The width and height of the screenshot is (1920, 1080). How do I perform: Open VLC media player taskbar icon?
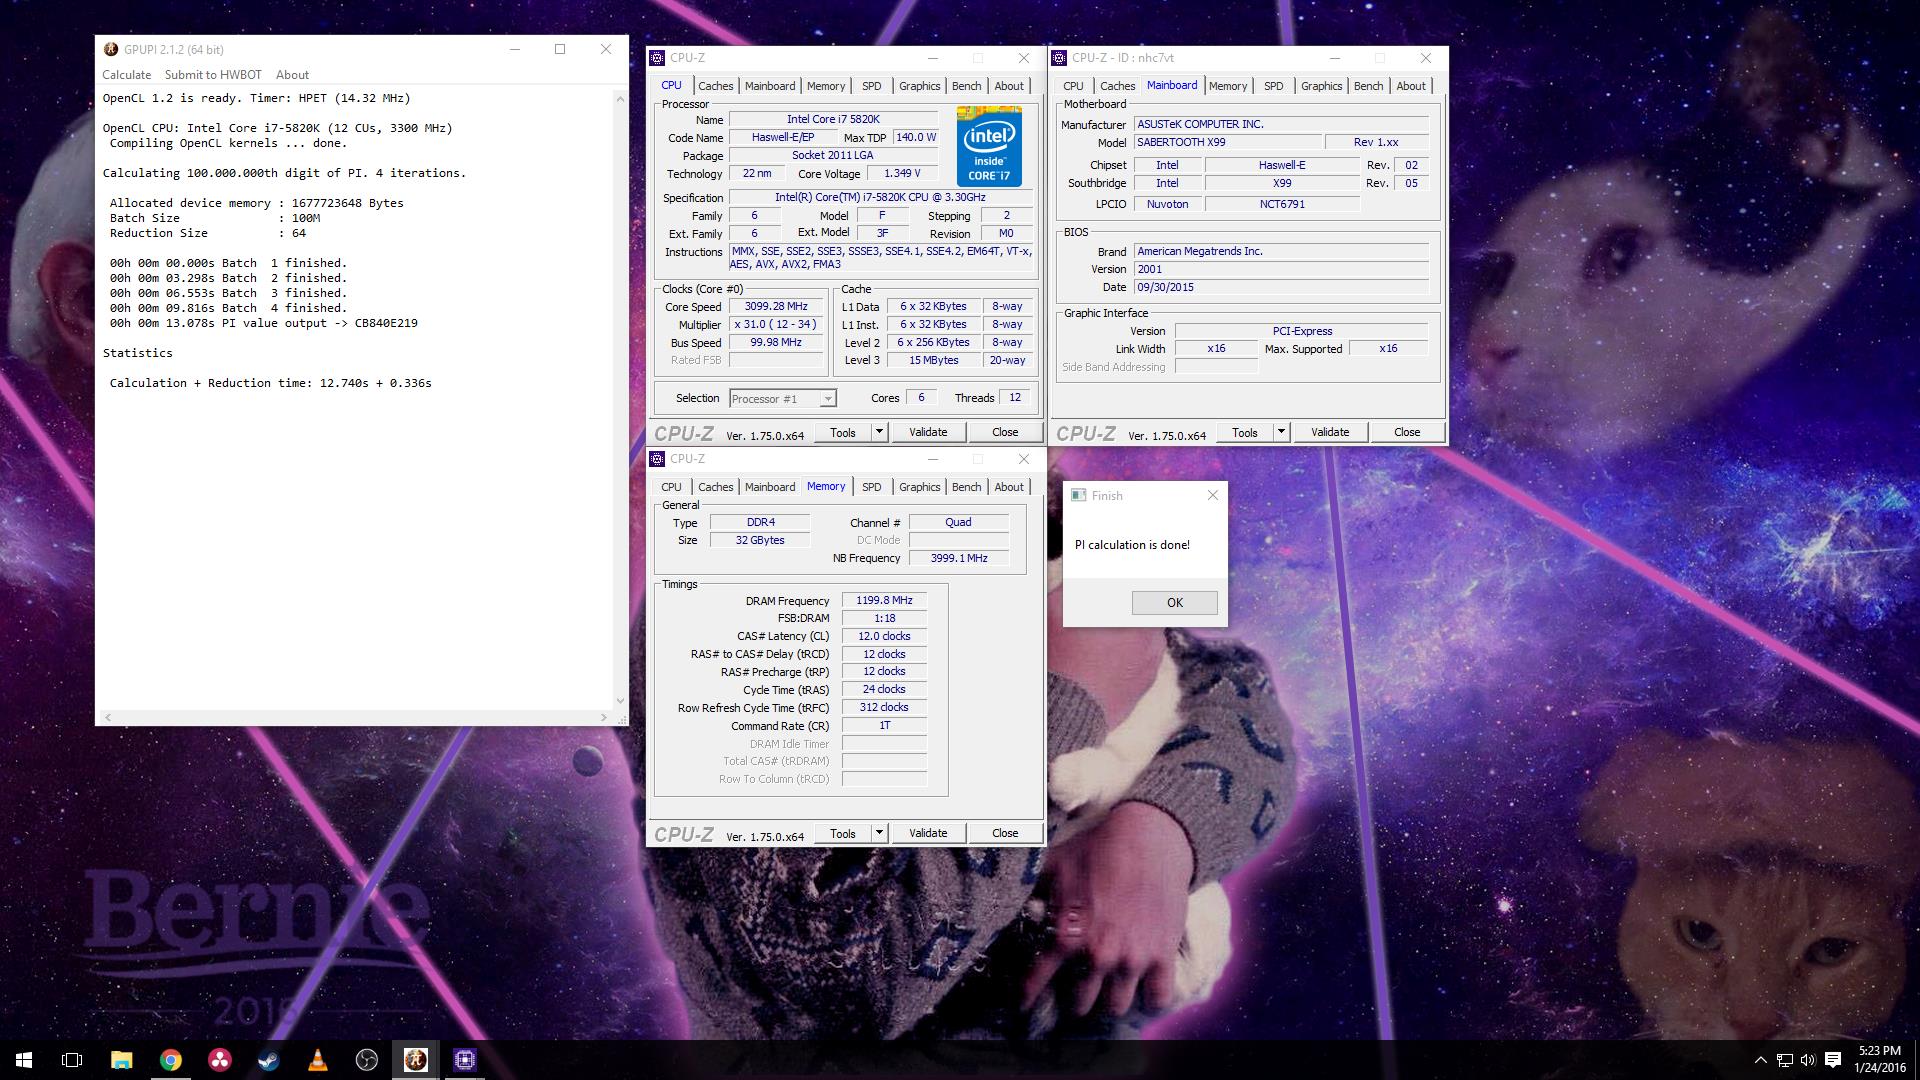pyautogui.click(x=318, y=1060)
